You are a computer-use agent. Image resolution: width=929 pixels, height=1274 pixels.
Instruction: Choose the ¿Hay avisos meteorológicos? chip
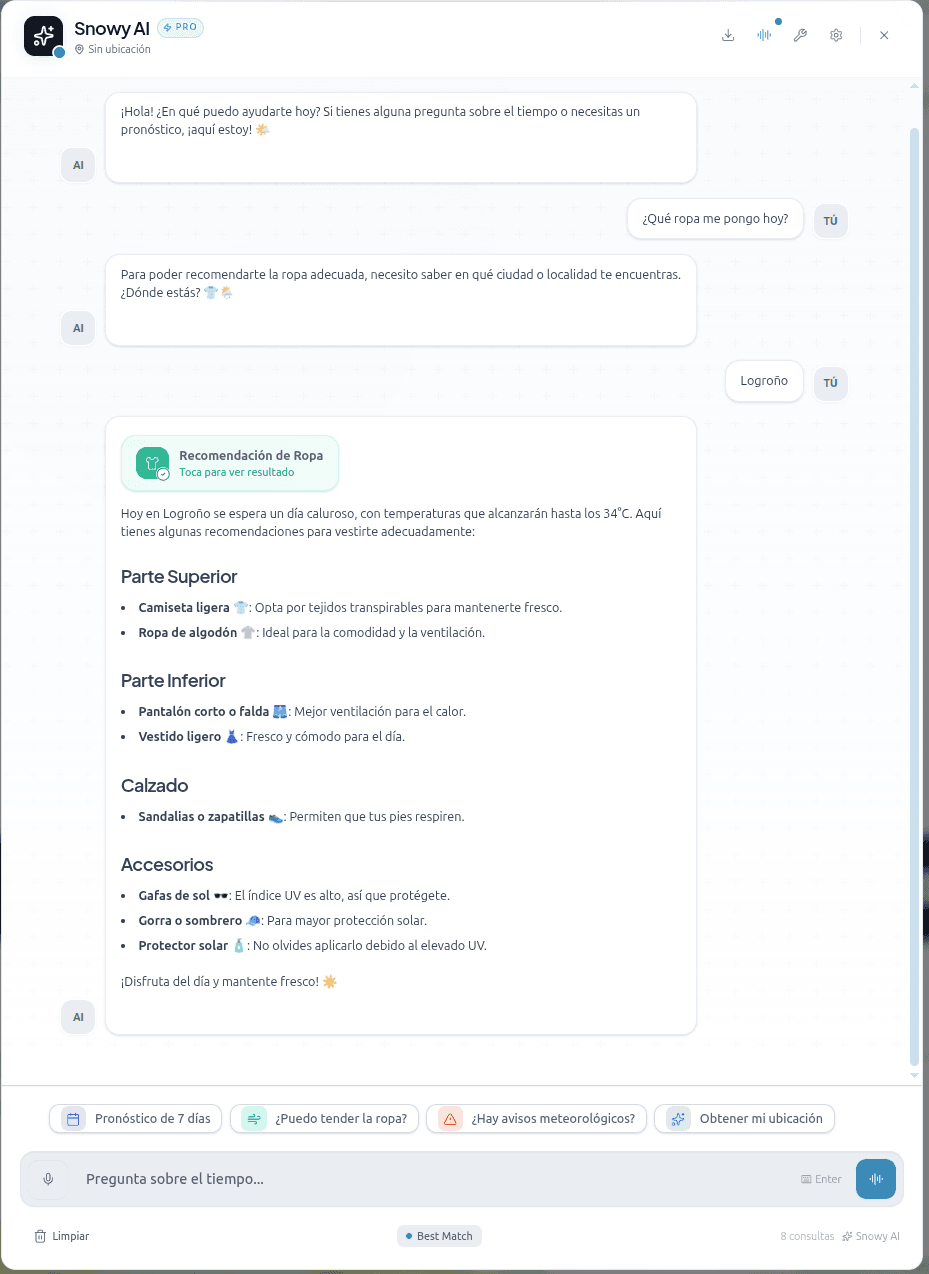click(x=537, y=1118)
